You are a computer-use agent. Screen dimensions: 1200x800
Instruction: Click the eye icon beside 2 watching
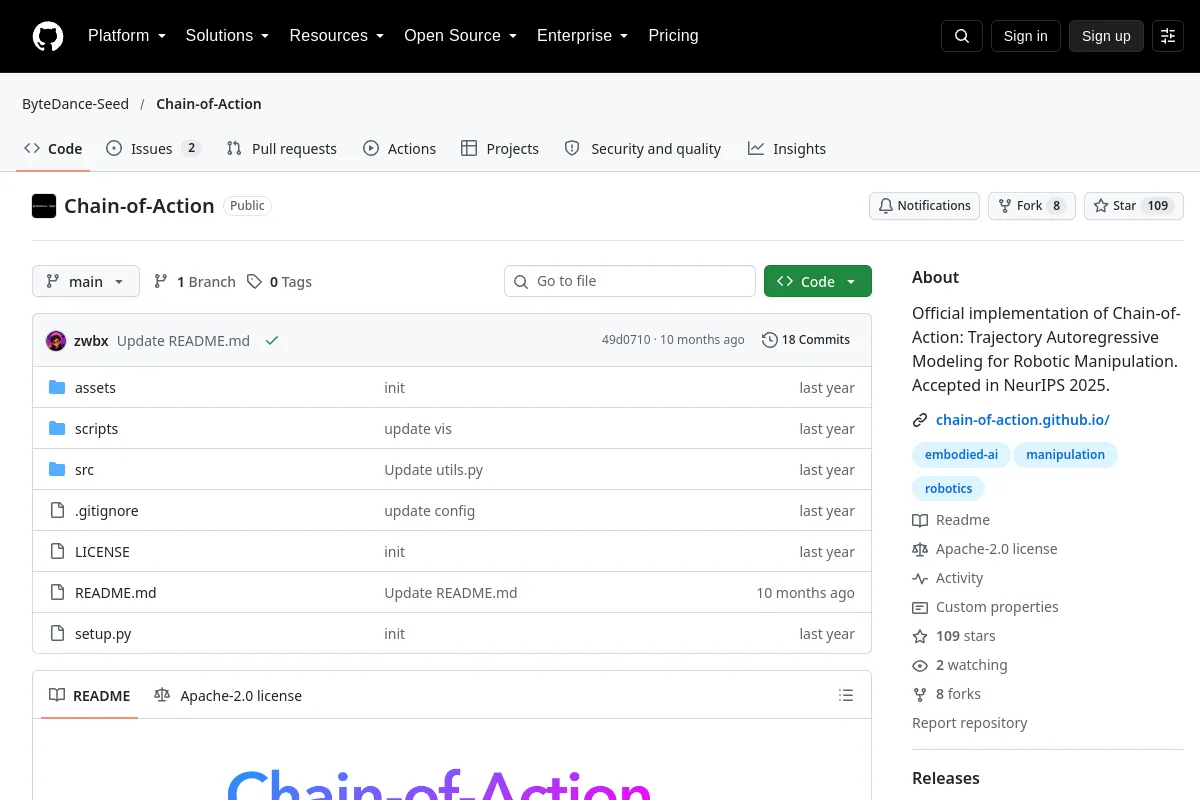point(920,665)
